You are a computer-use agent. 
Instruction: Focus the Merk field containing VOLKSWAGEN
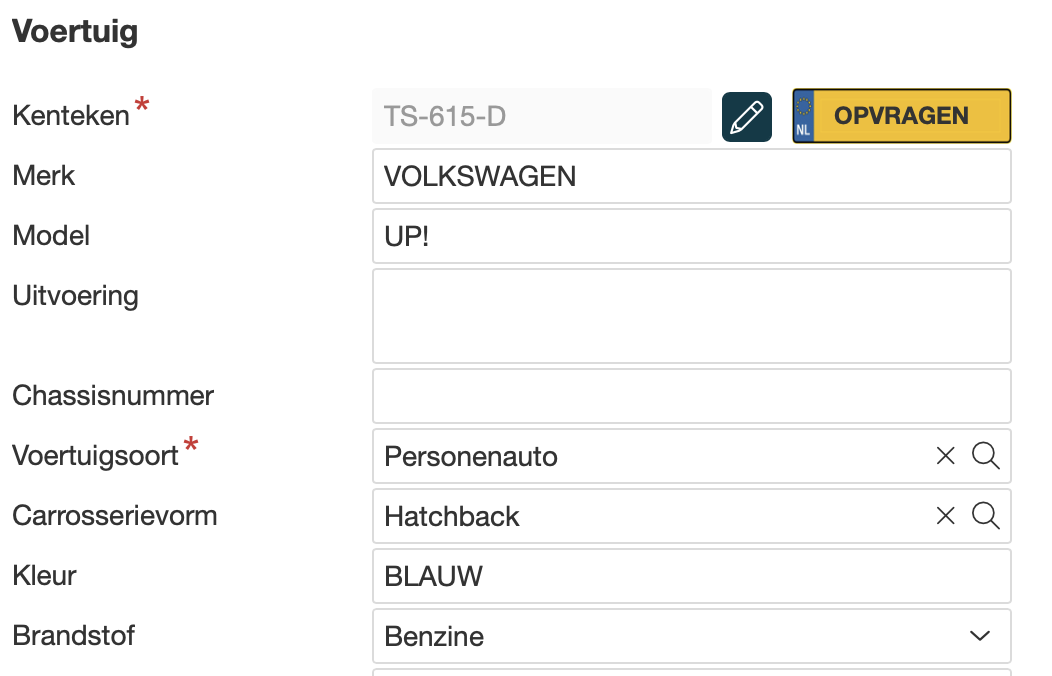(x=690, y=176)
